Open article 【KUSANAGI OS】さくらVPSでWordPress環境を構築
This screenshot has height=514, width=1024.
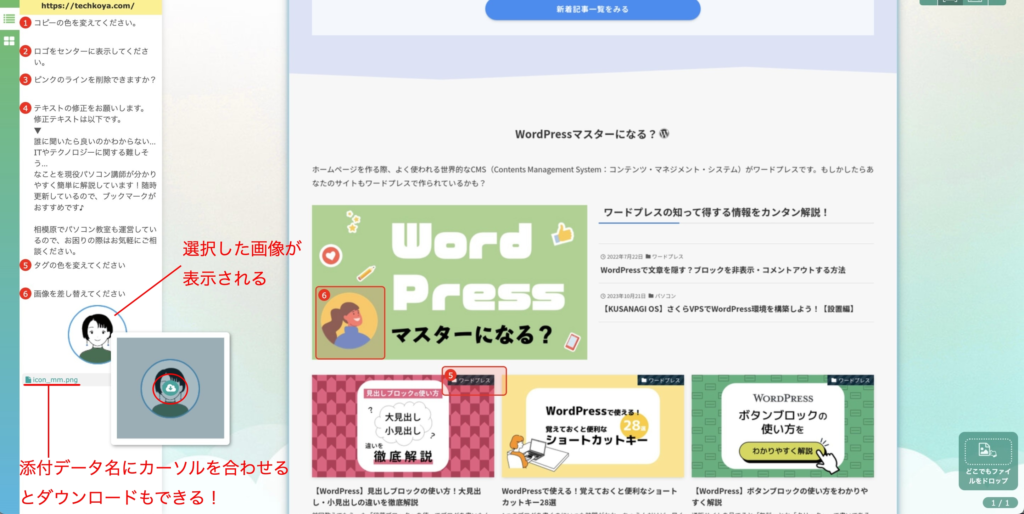click(x=728, y=309)
